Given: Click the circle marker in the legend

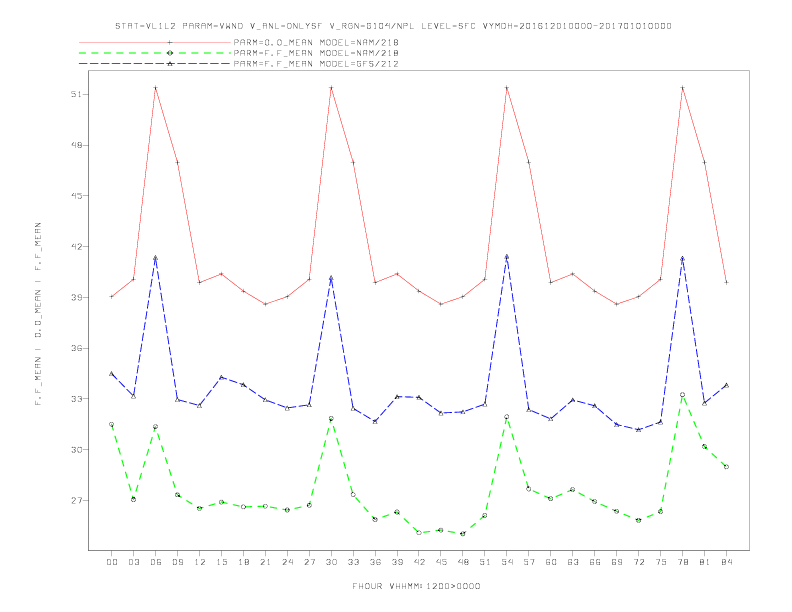Looking at the screenshot, I should point(170,53).
